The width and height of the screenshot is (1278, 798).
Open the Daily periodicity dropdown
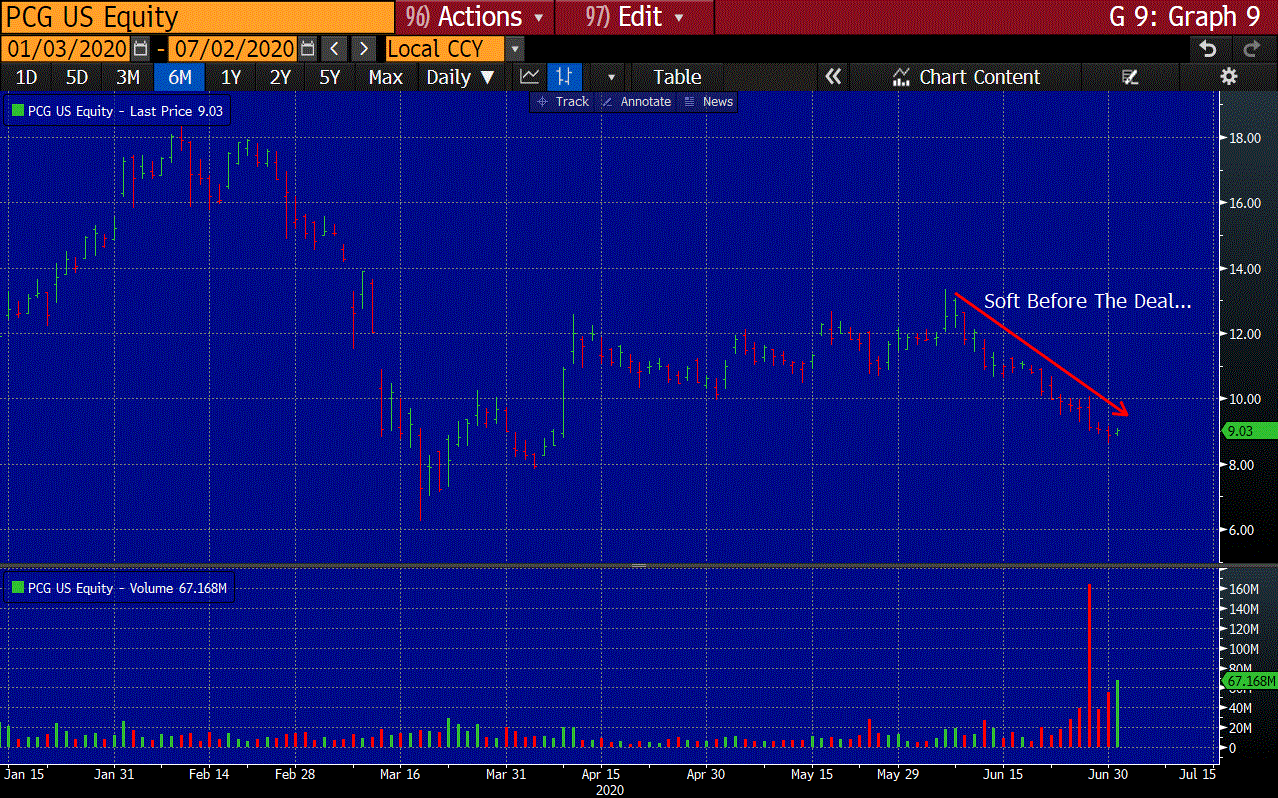[x=460, y=77]
